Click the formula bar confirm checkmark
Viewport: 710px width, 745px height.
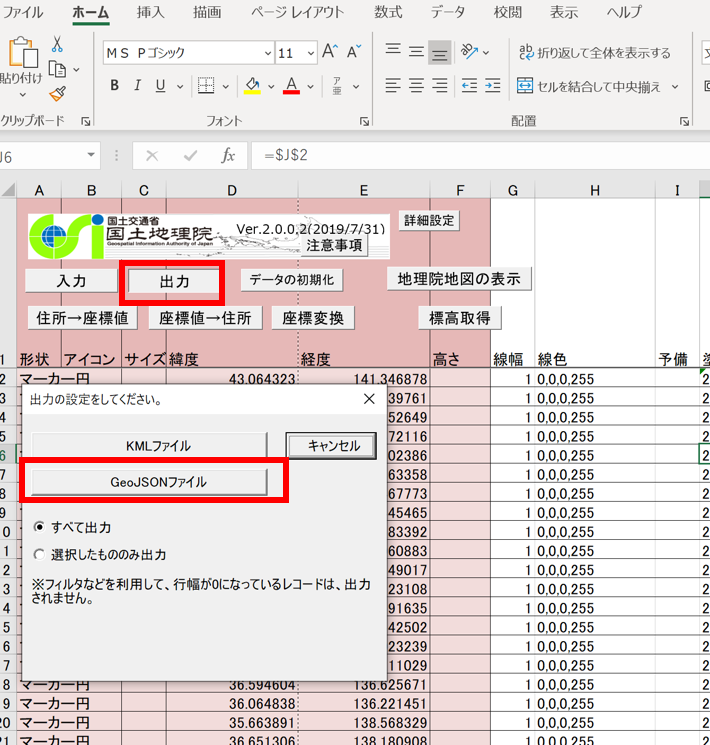[191, 155]
